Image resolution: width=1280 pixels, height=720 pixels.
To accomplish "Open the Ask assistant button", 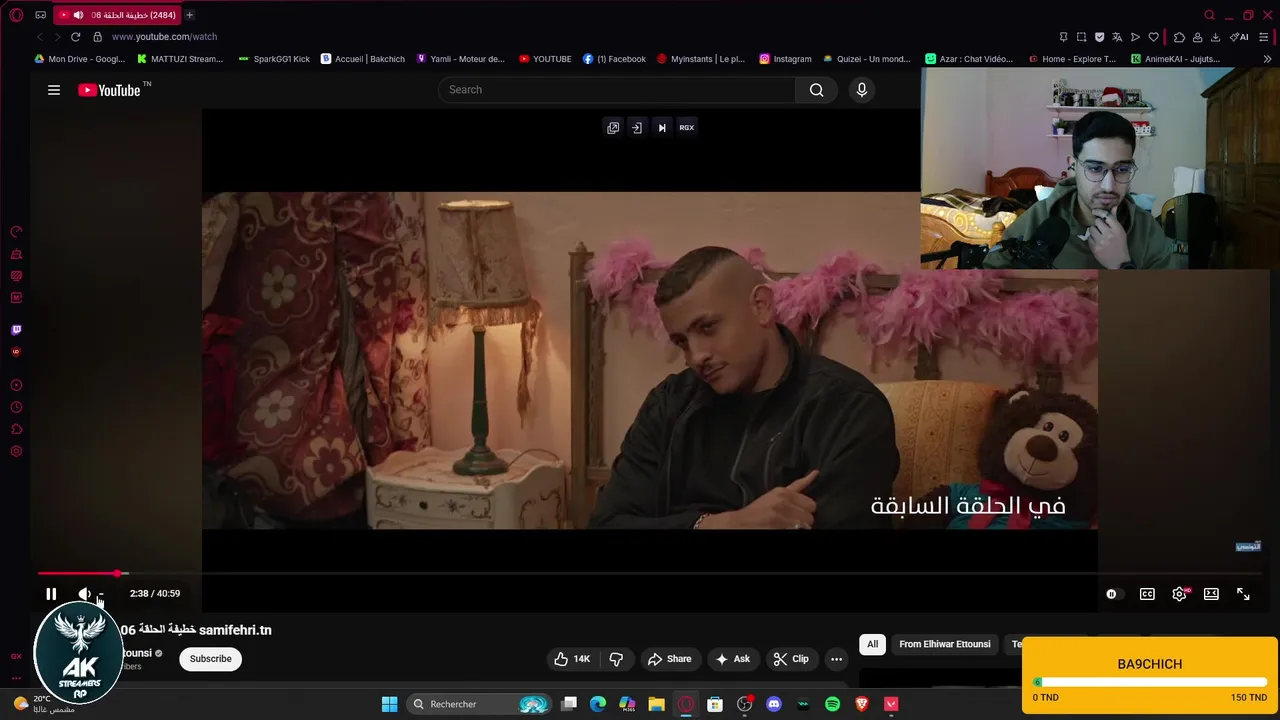I will [732, 659].
